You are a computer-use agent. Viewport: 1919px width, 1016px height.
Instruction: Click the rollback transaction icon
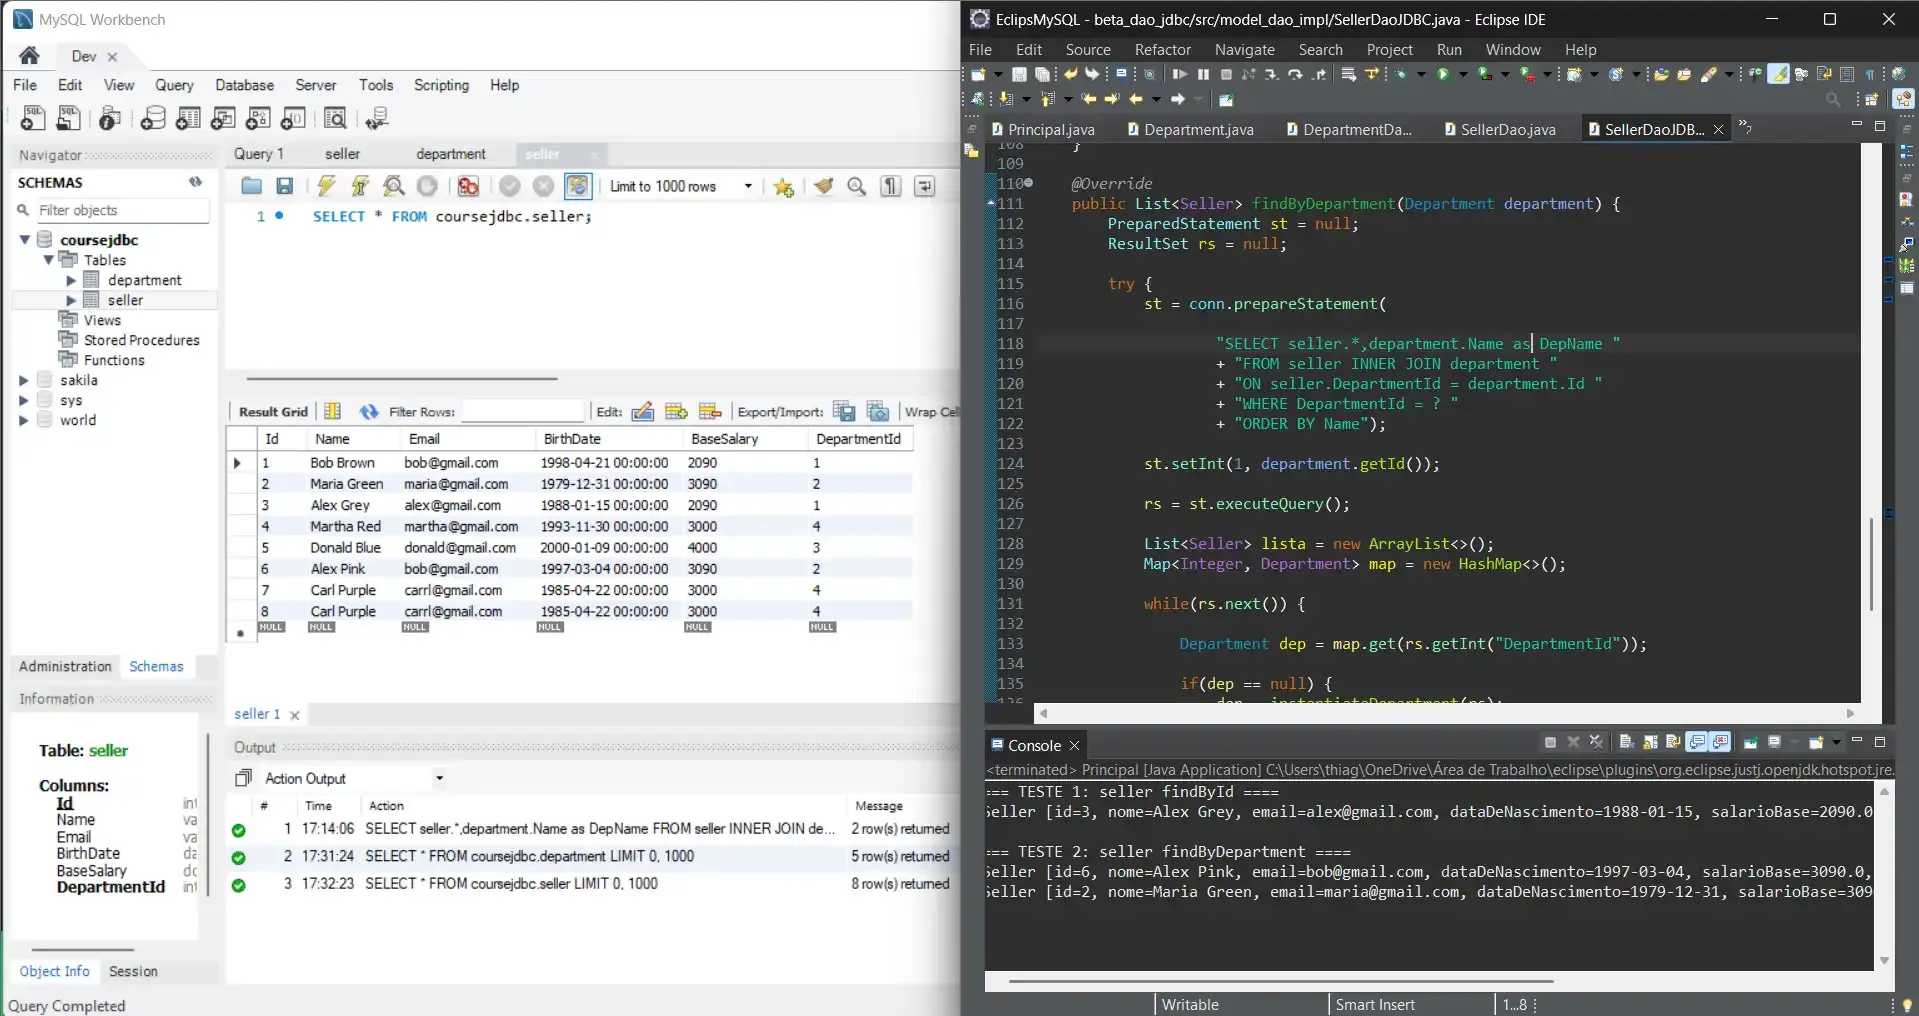(x=543, y=186)
